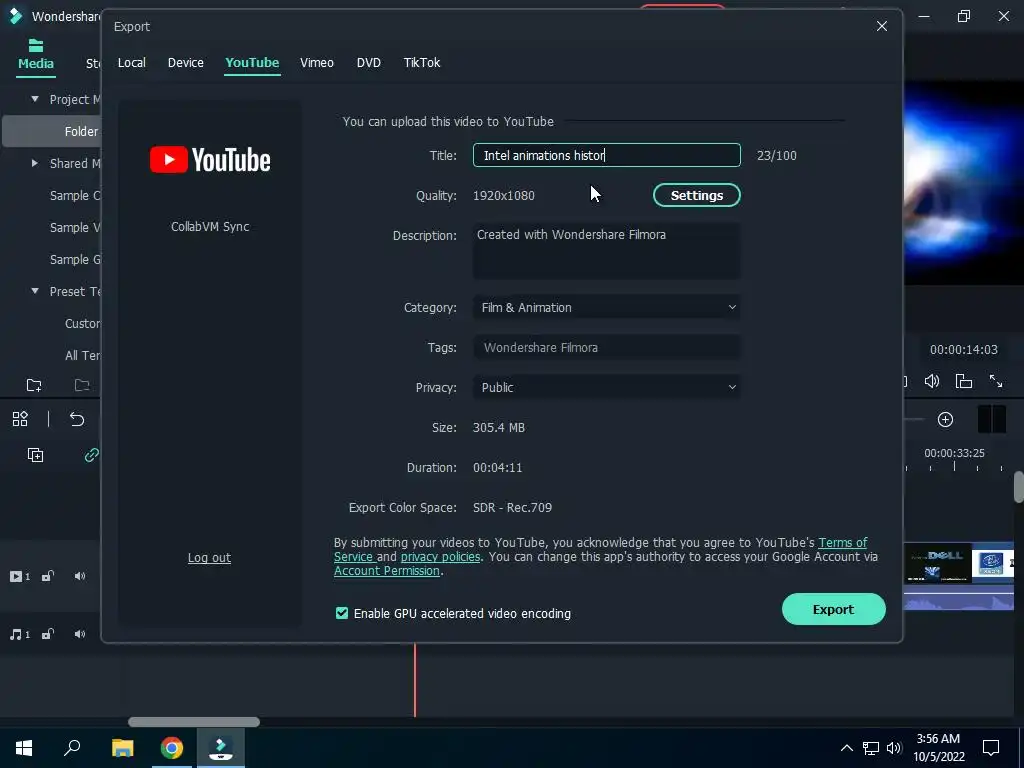Open File Explorer from the taskbar
1024x768 pixels.
[122, 748]
